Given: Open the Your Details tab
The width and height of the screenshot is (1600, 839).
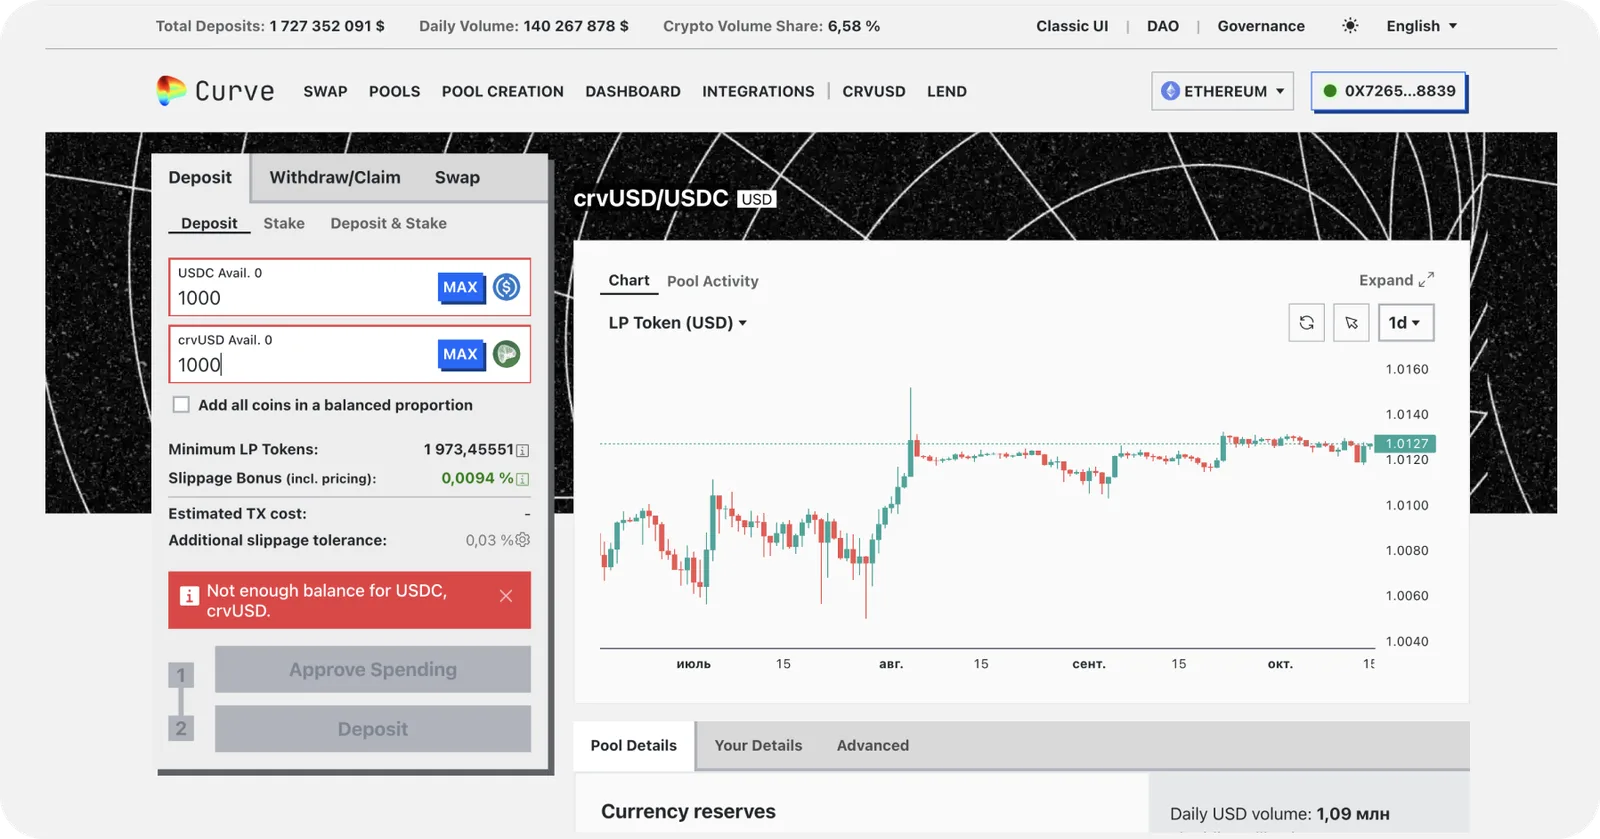Looking at the screenshot, I should pyautogui.click(x=758, y=745).
